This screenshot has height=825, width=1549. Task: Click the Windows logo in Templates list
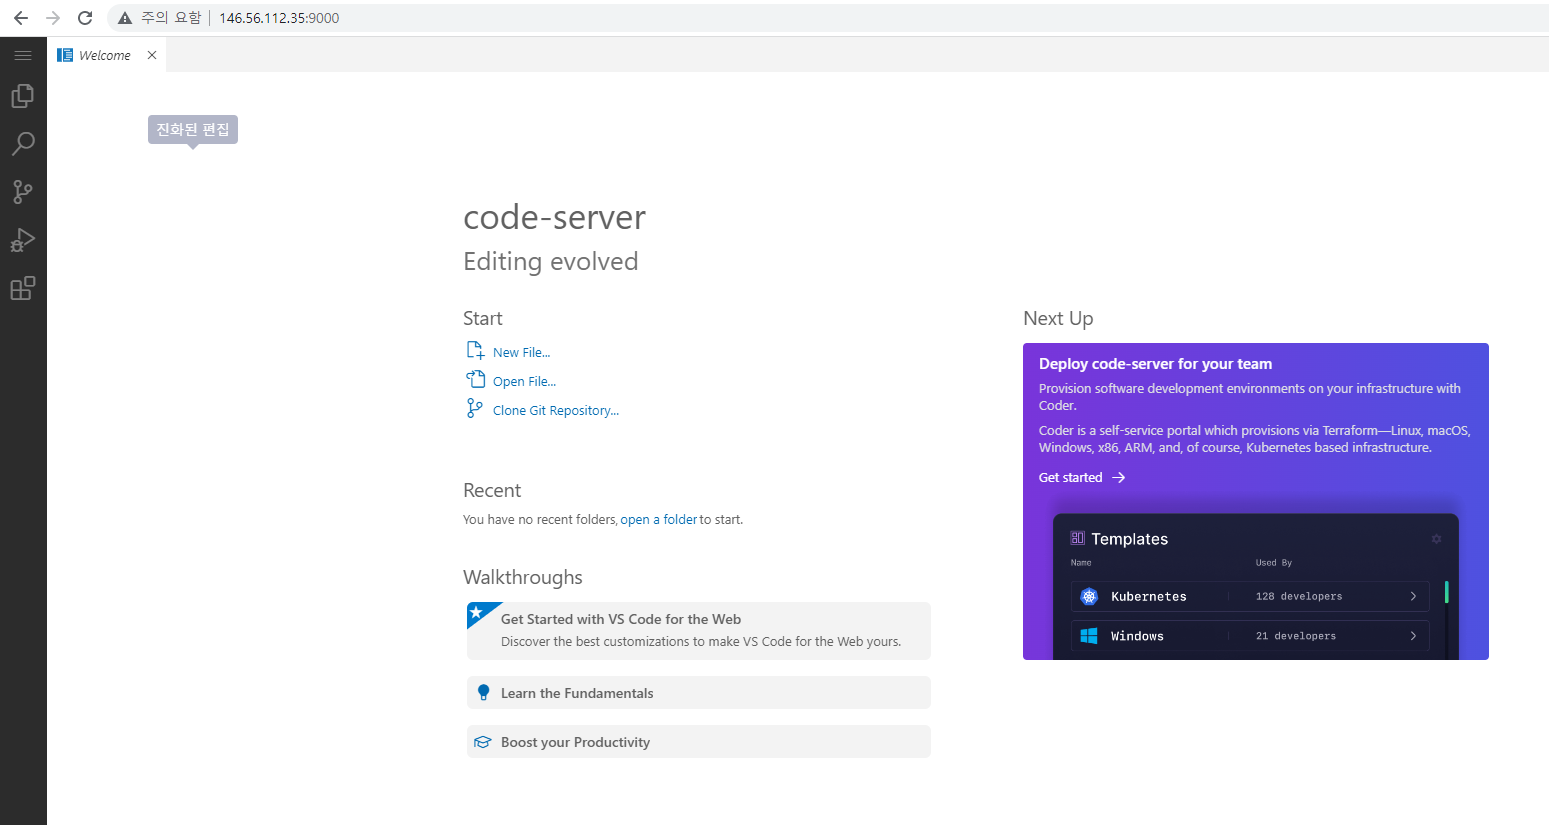point(1089,636)
